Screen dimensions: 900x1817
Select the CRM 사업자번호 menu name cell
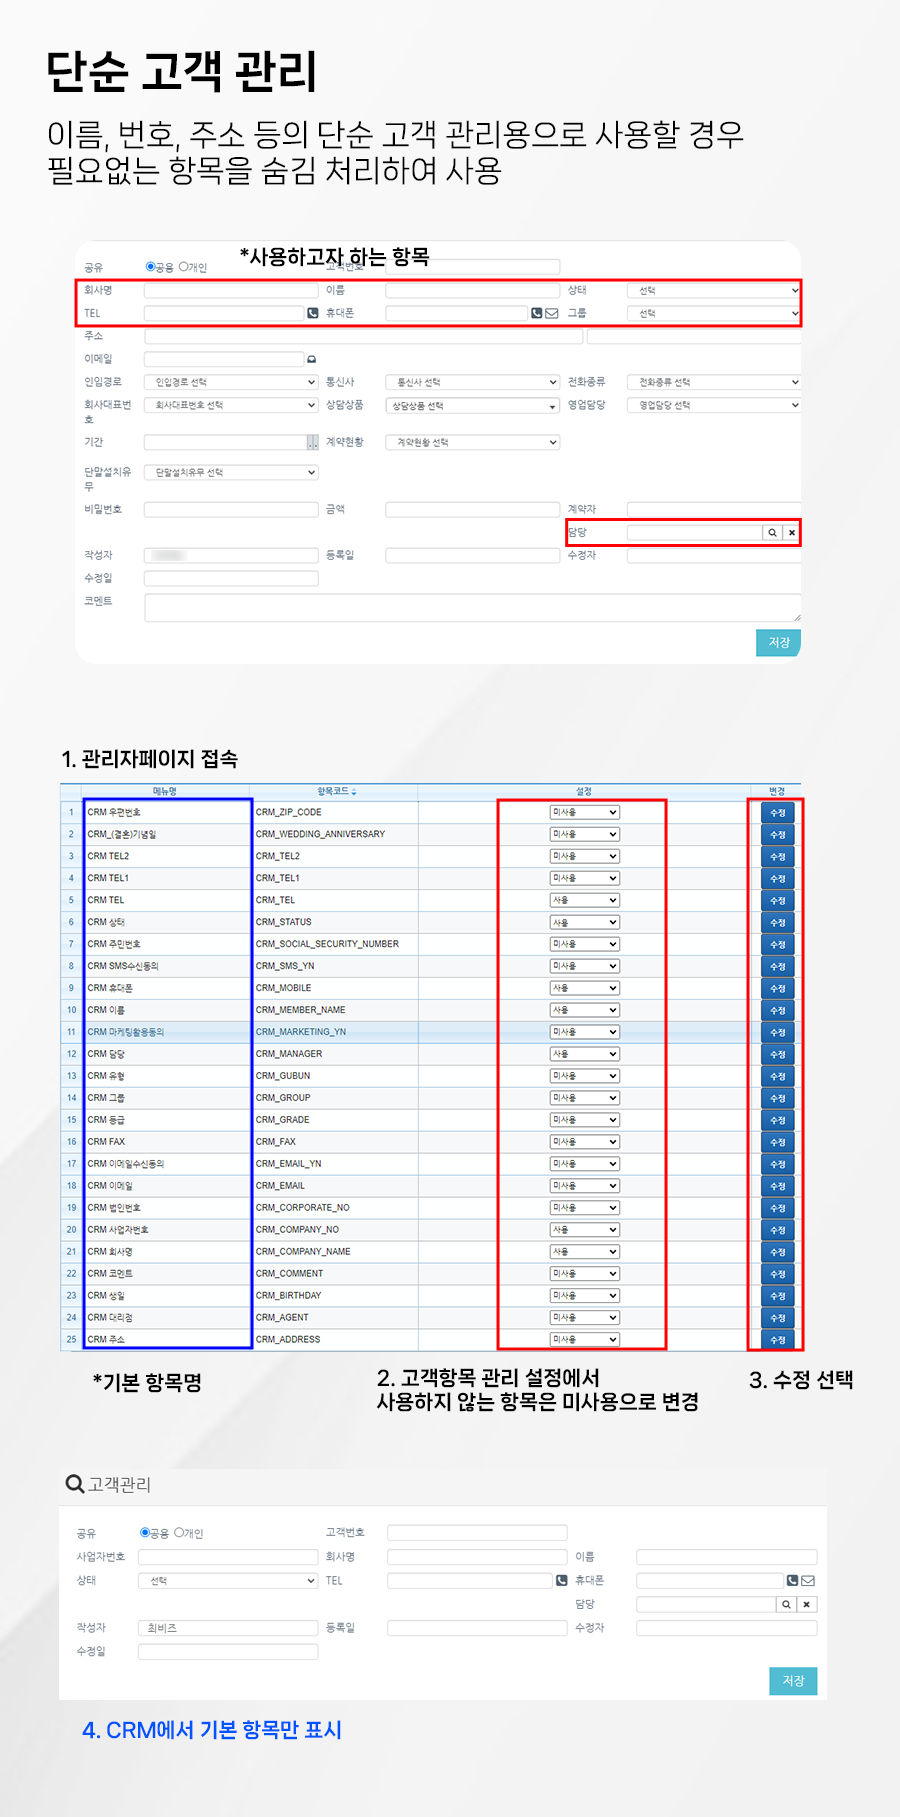click(x=118, y=1230)
